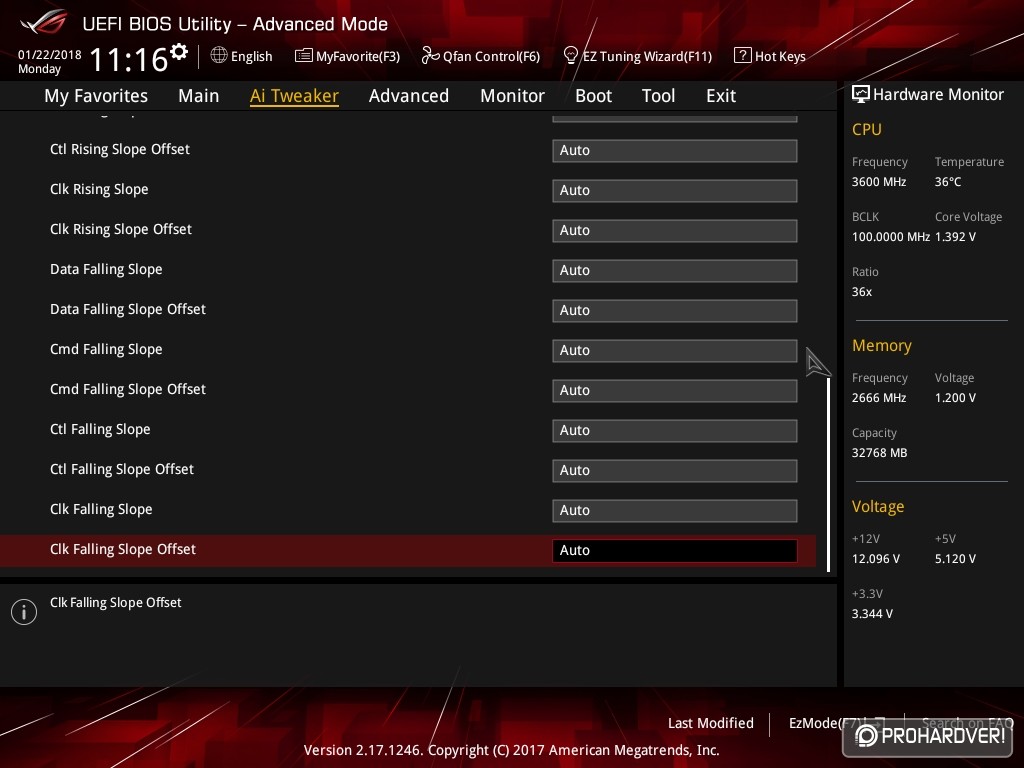Screen dimensions: 1024x768
Task: Select the Ctl Falling Slope Offset label
Action: [x=121, y=470]
